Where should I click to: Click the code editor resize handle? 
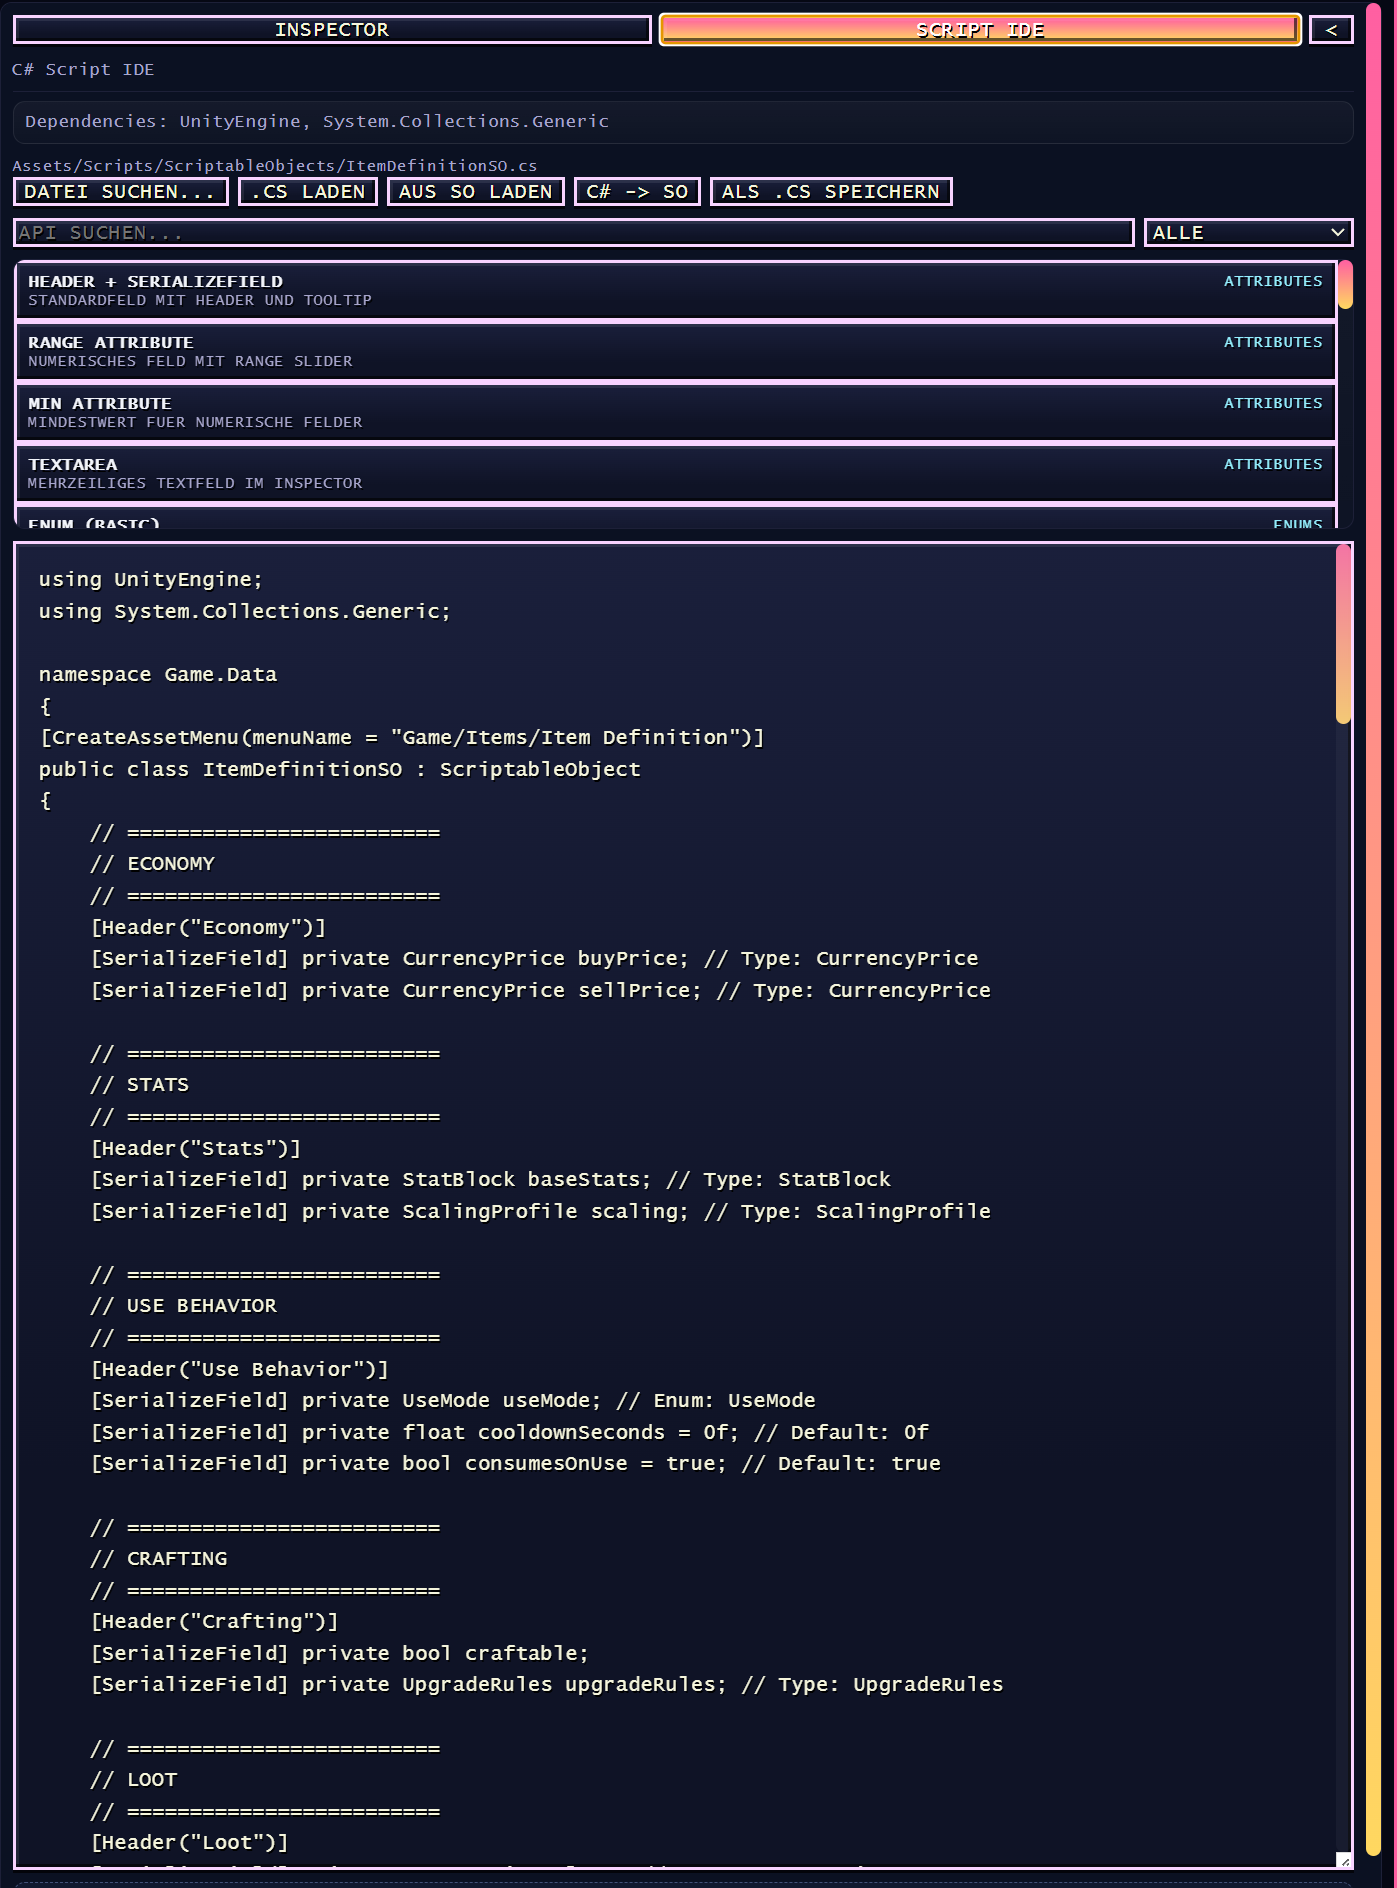pos(1344,1860)
